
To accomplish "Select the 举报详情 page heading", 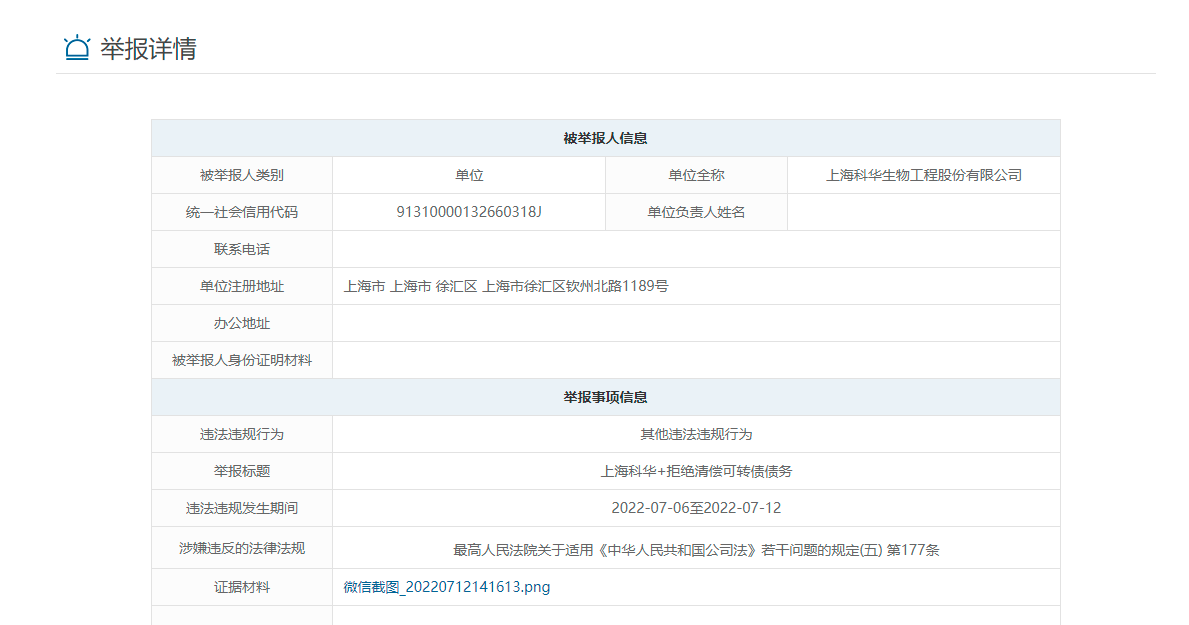I will (x=149, y=49).
